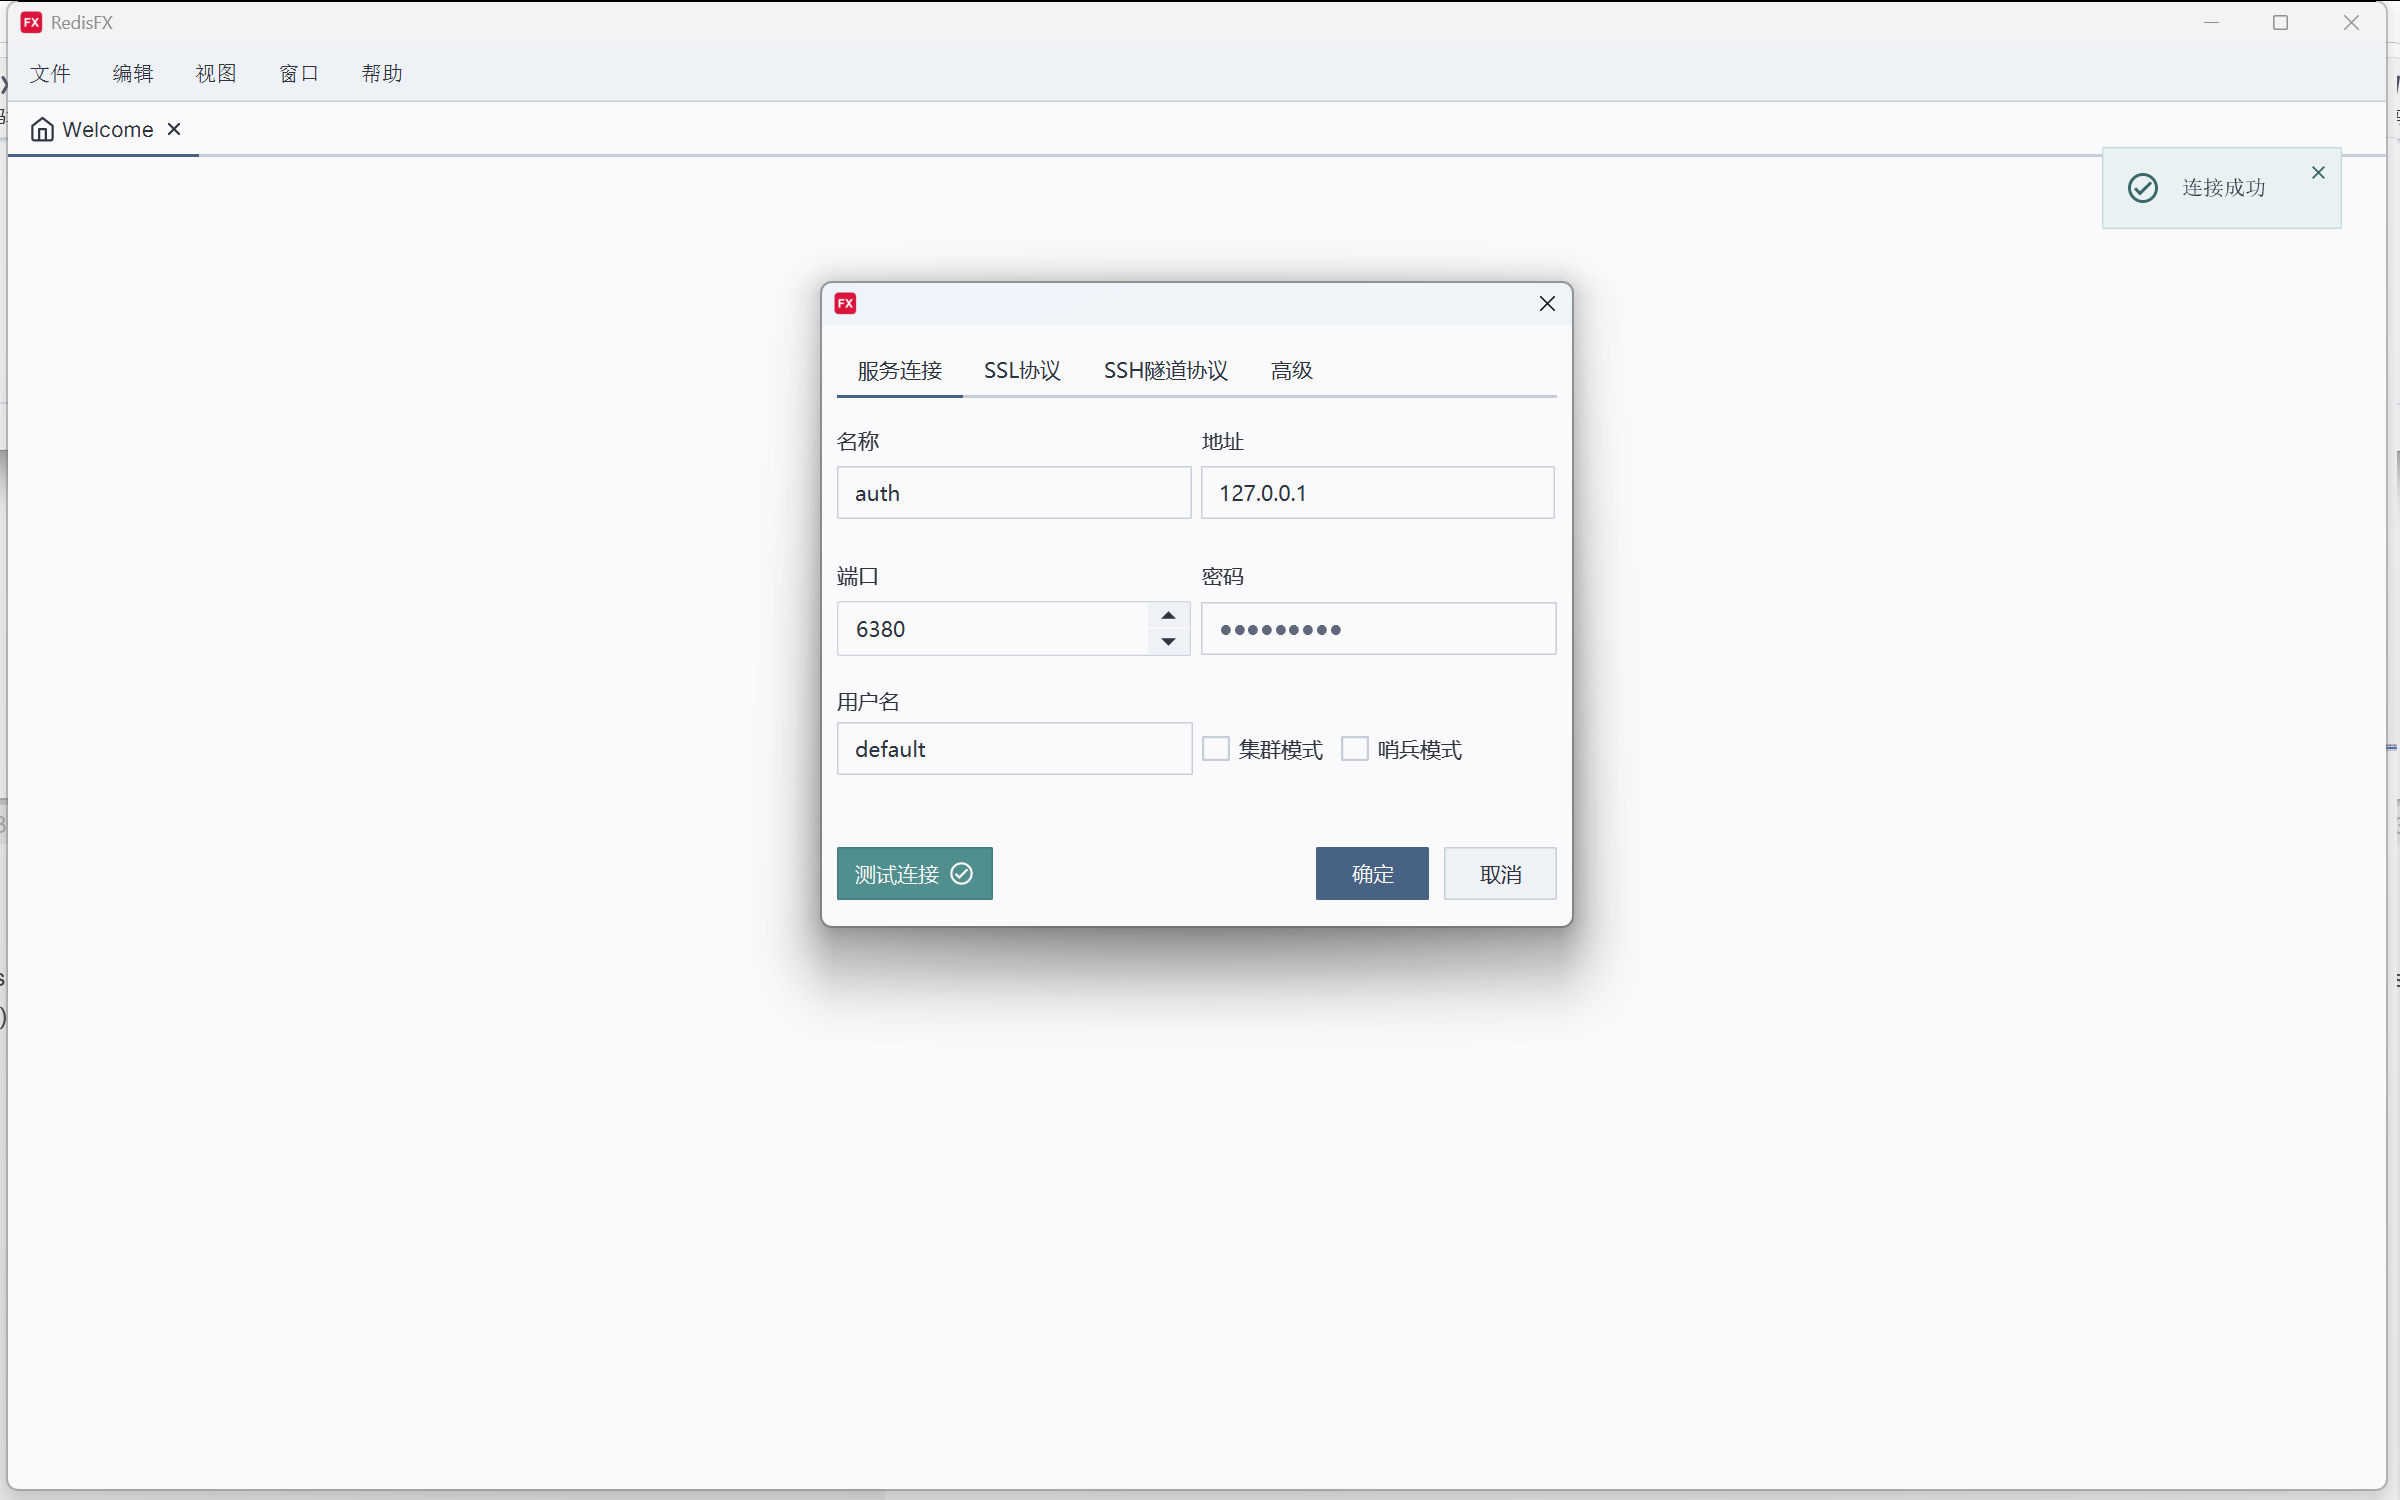Image resolution: width=2400 pixels, height=1500 pixels.
Task: Click the 名称 field containing auth
Action: tap(1013, 493)
